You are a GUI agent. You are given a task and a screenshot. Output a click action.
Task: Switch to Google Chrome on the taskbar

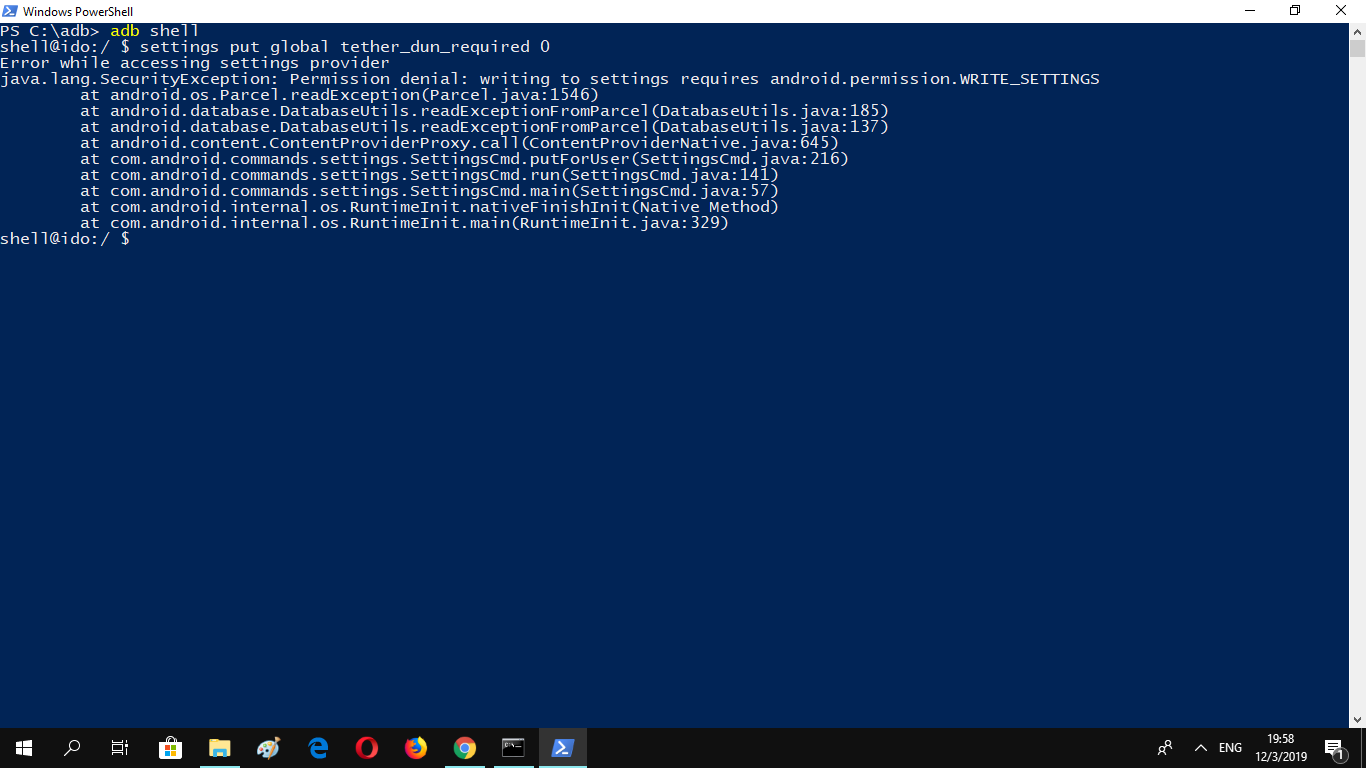[465, 748]
